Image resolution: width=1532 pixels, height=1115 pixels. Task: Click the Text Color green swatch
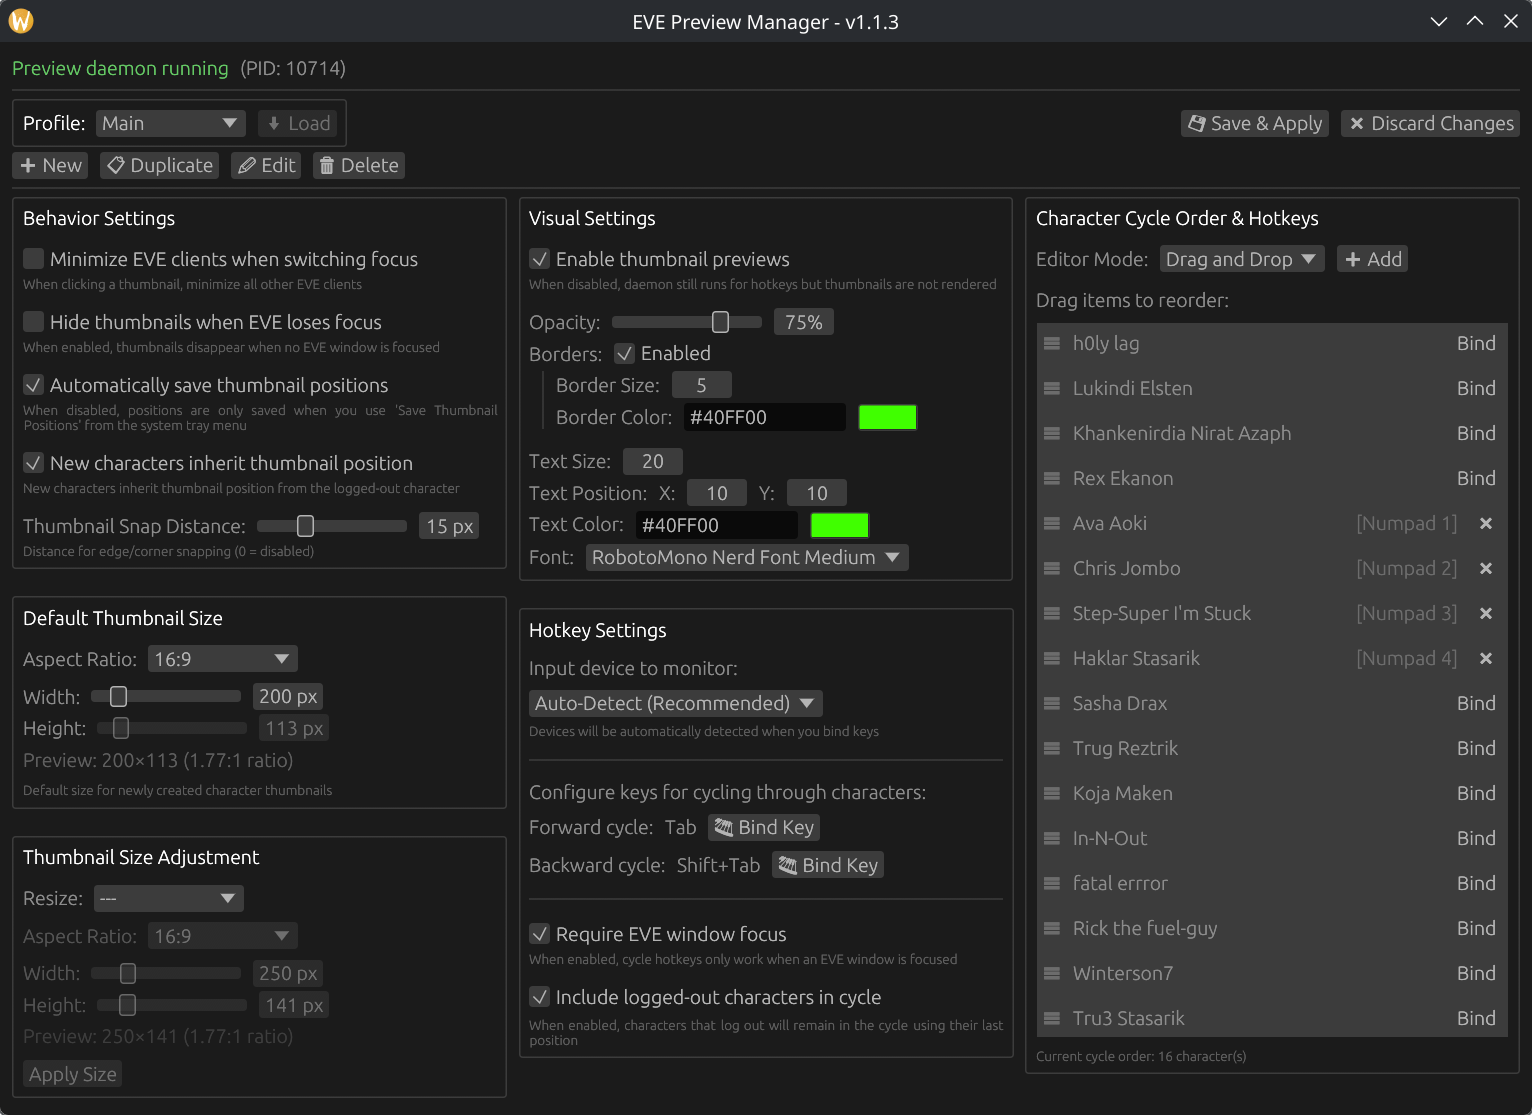pyautogui.click(x=839, y=525)
